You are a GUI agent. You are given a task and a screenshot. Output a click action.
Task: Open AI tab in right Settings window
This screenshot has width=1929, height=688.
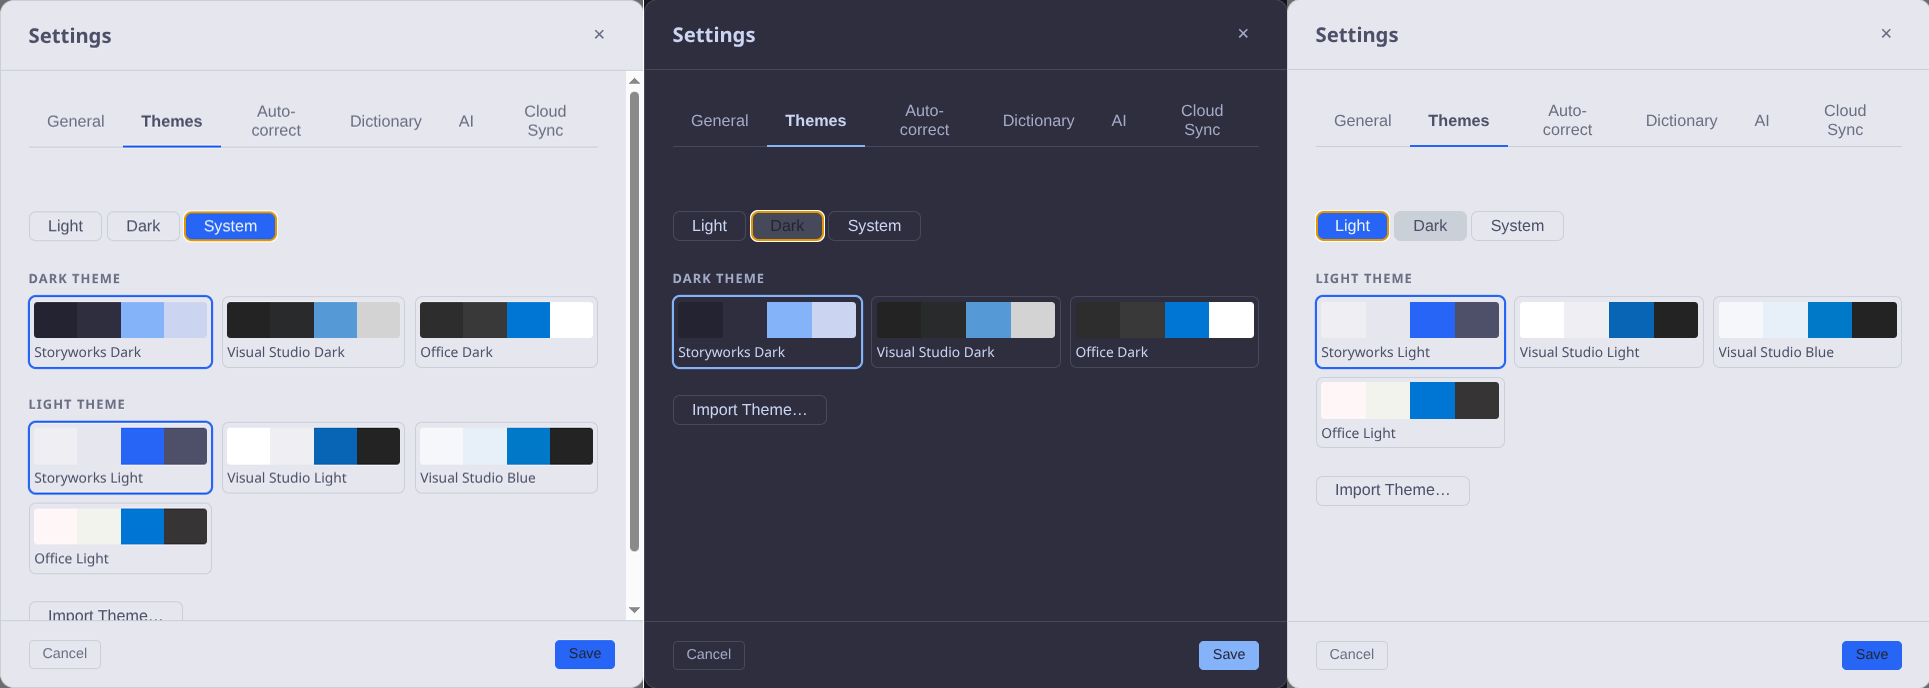tap(1762, 120)
